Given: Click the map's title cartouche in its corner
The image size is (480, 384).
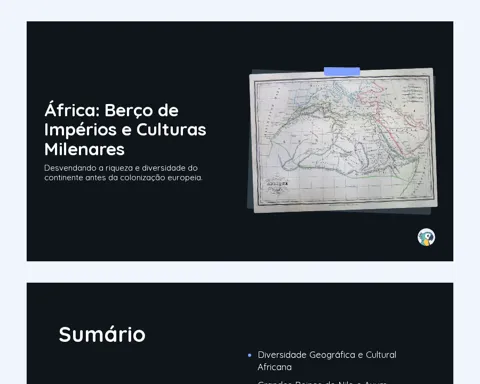Looking at the screenshot, I should [277, 186].
